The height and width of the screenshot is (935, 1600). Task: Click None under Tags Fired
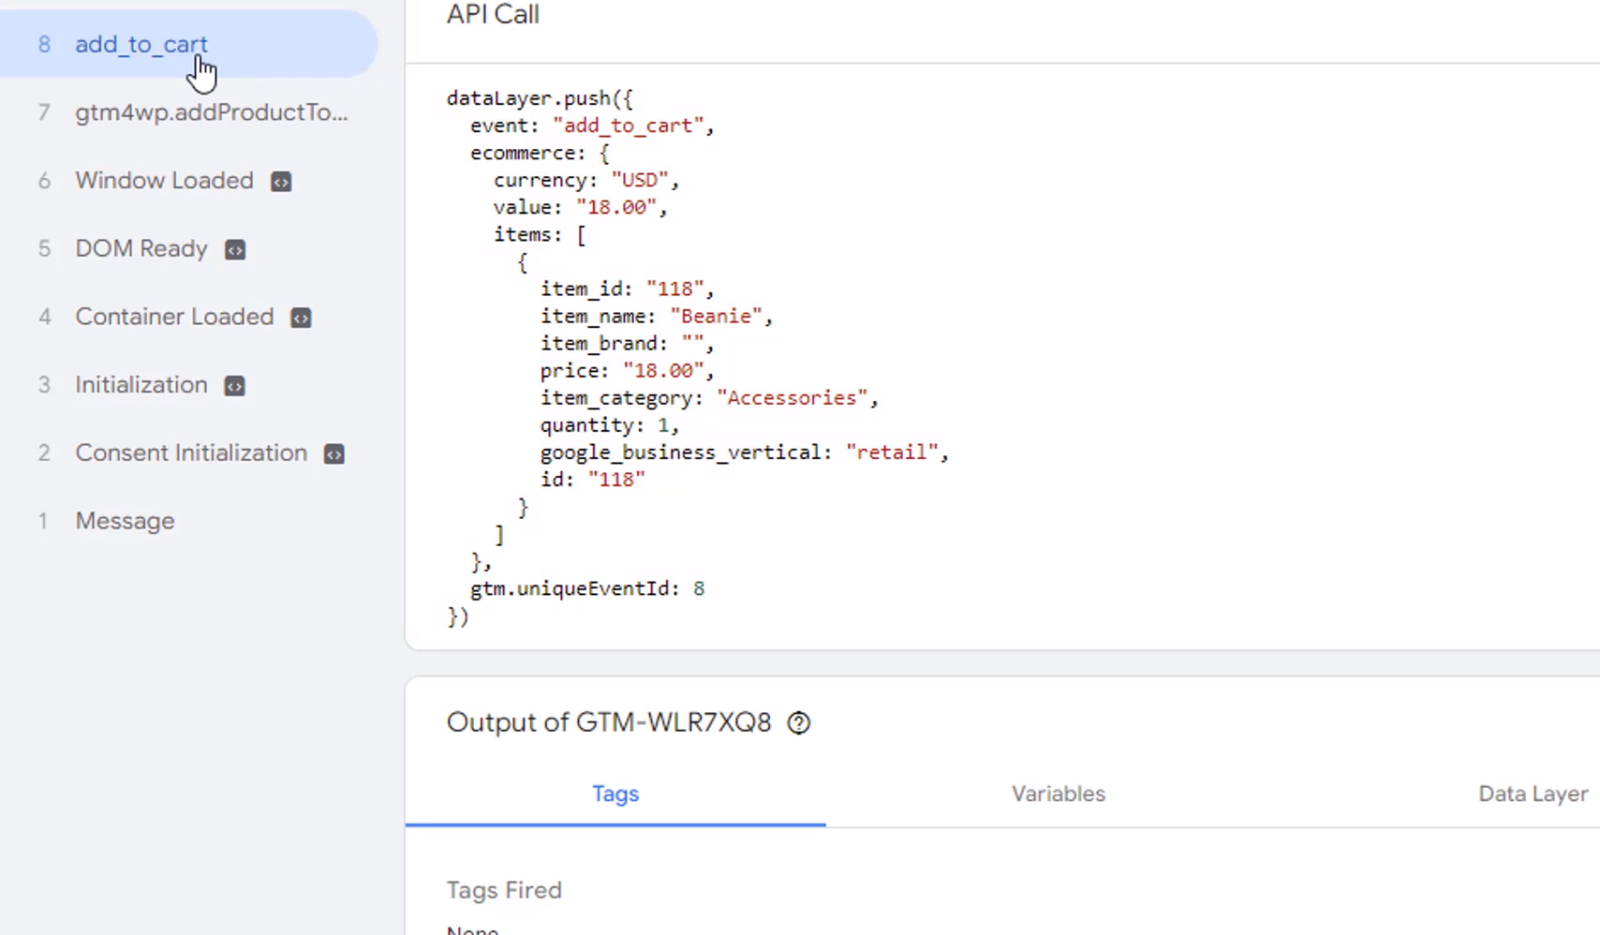[472, 928]
